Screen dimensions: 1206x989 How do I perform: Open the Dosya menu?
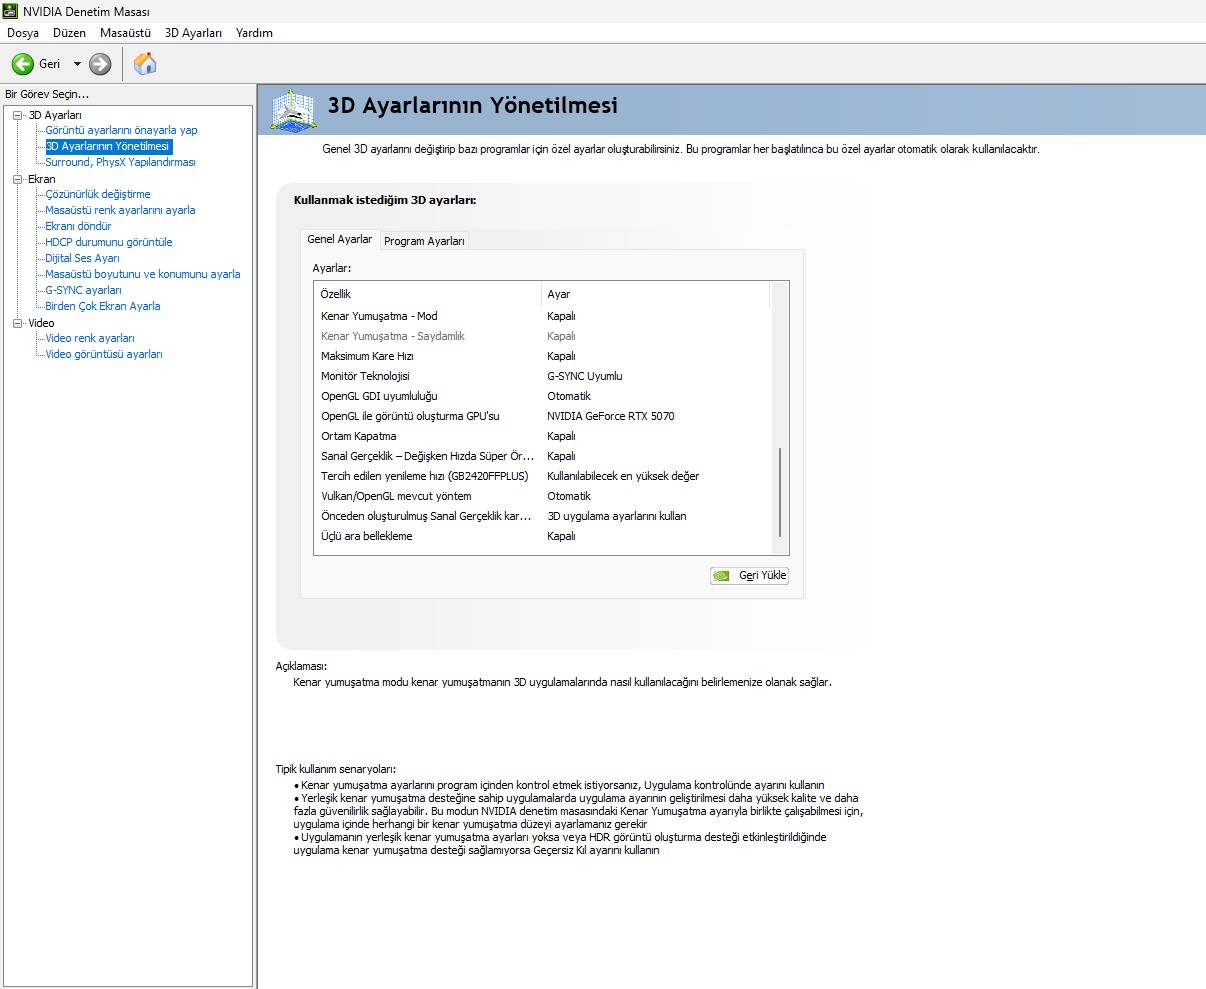click(x=23, y=33)
